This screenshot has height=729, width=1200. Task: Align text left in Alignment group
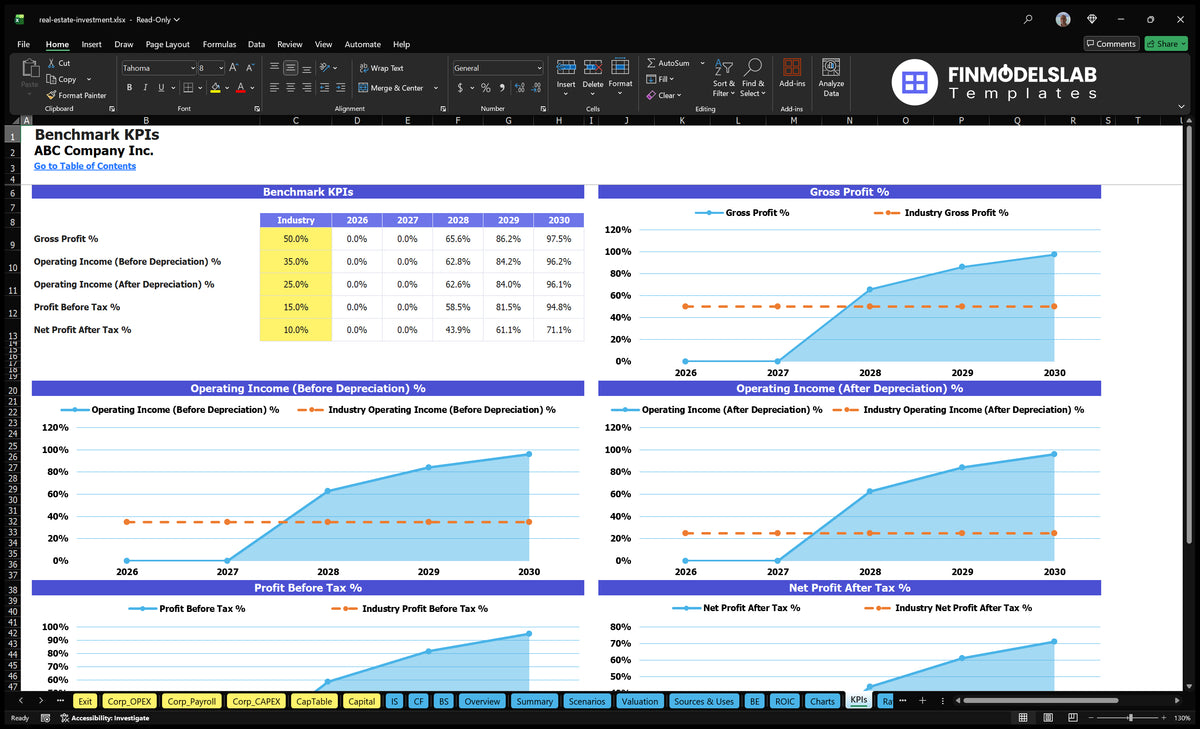pyautogui.click(x=275, y=88)
